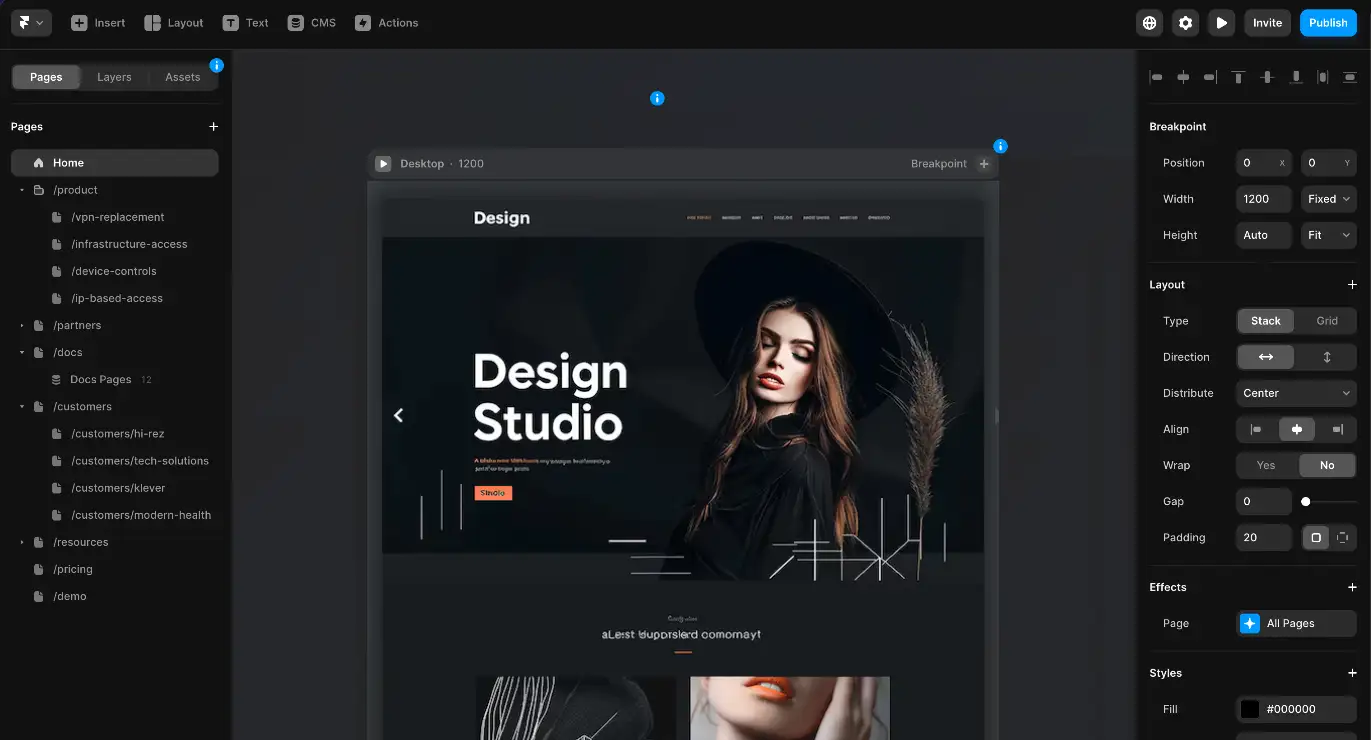
Task: Select horizontal stack direction
Action: click(x=1265, y=357)
